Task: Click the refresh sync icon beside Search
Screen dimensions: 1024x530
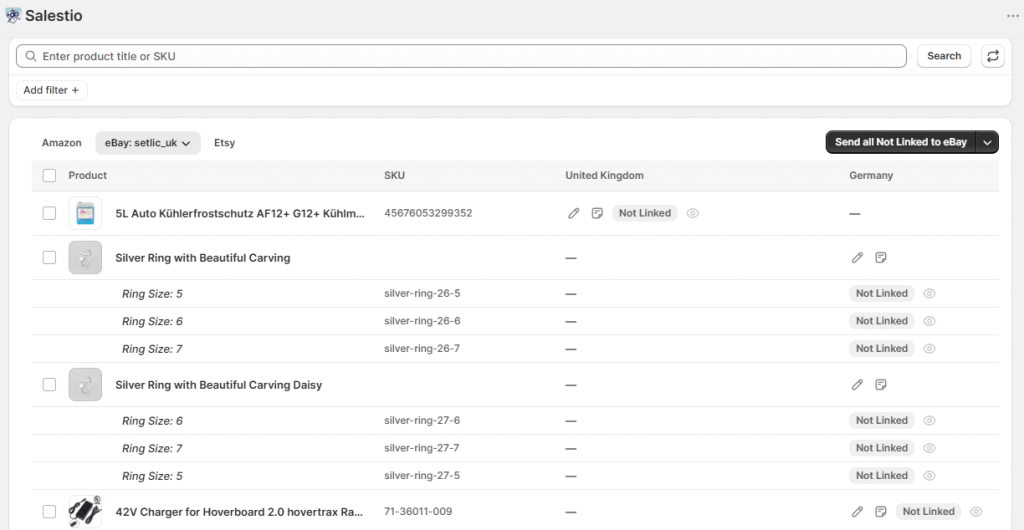Action: (993, 56)
